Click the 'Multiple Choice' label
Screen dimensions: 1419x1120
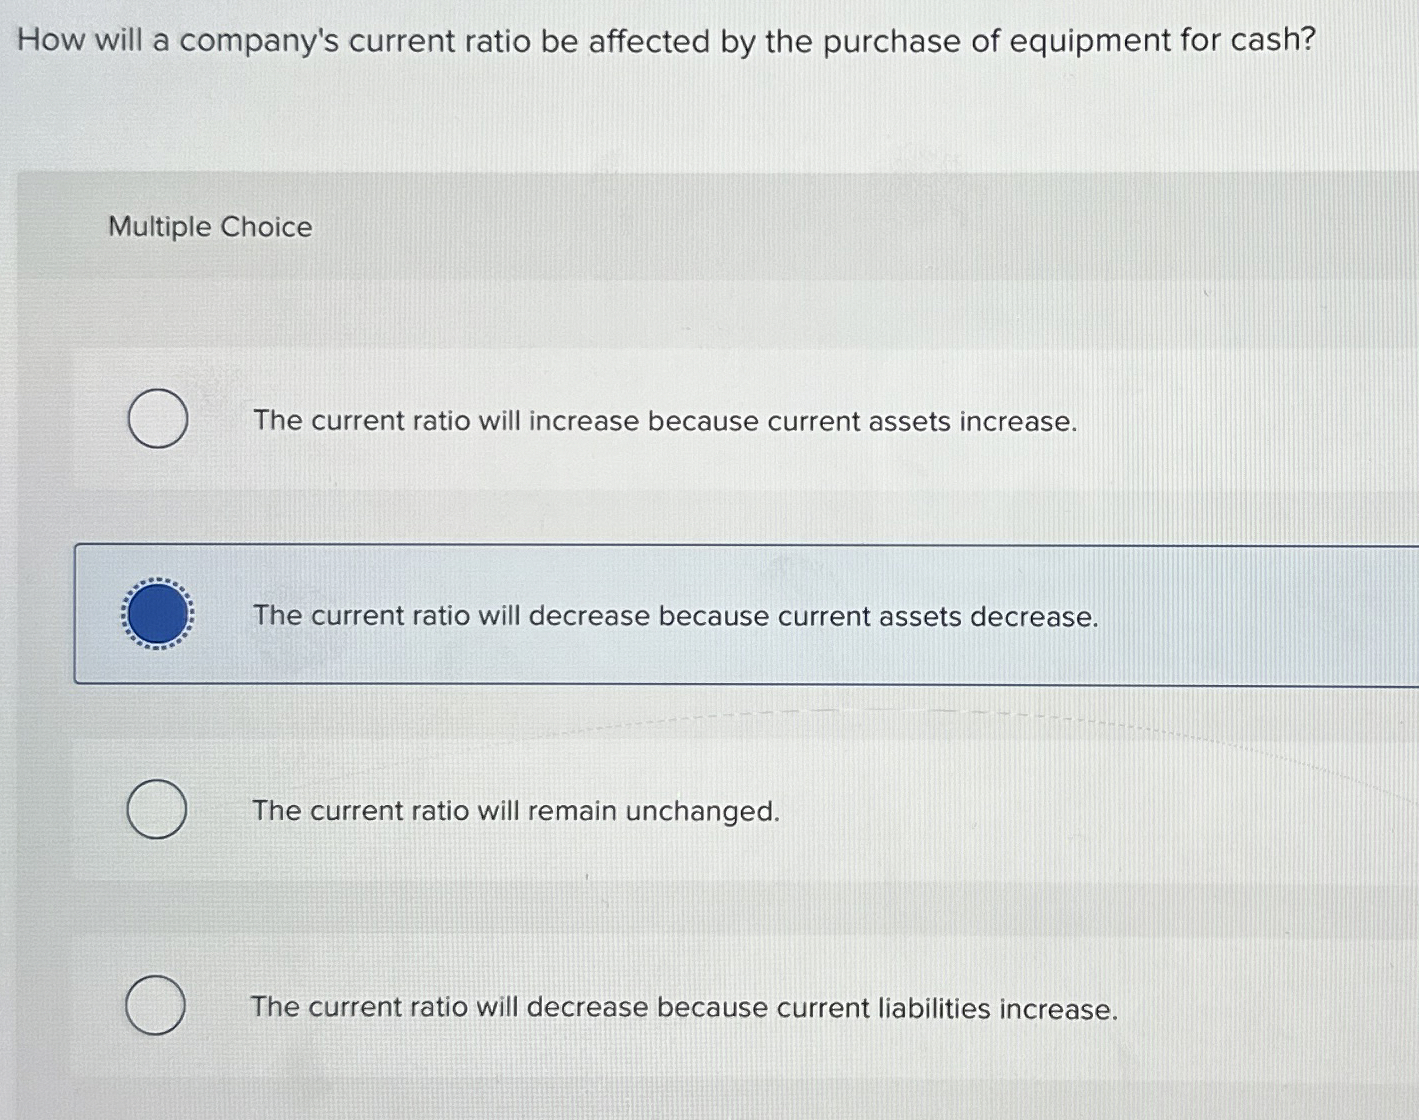209,227
